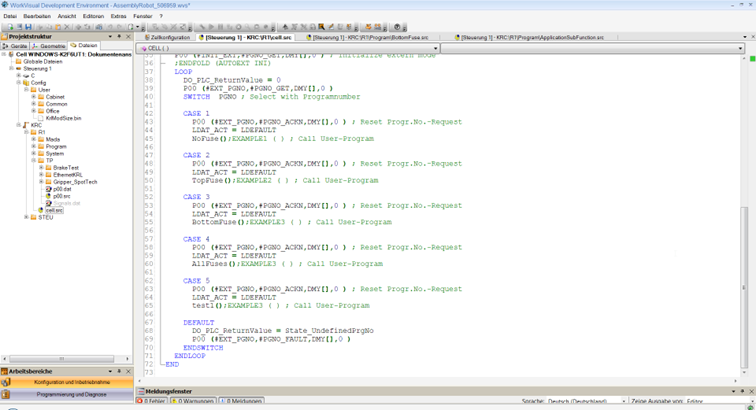The image size is (756, 410).
Task: Open the Editoren menu
Action: click(92, 16)
